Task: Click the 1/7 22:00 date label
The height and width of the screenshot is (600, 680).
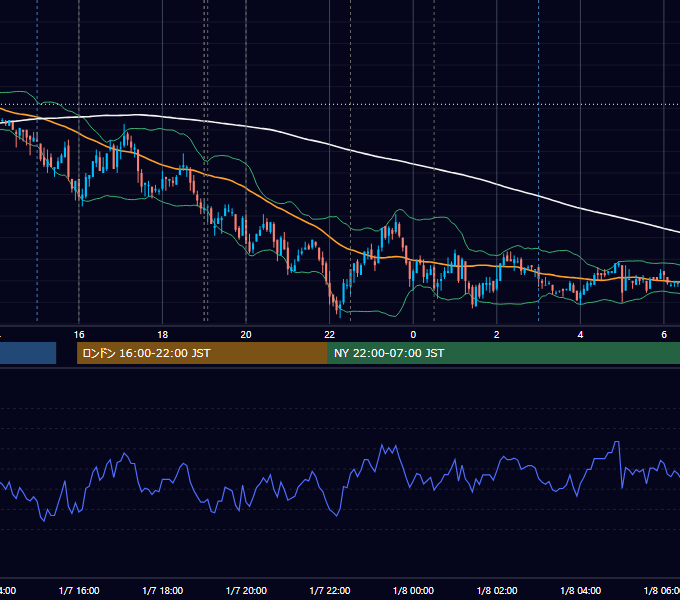Action: 330,591
